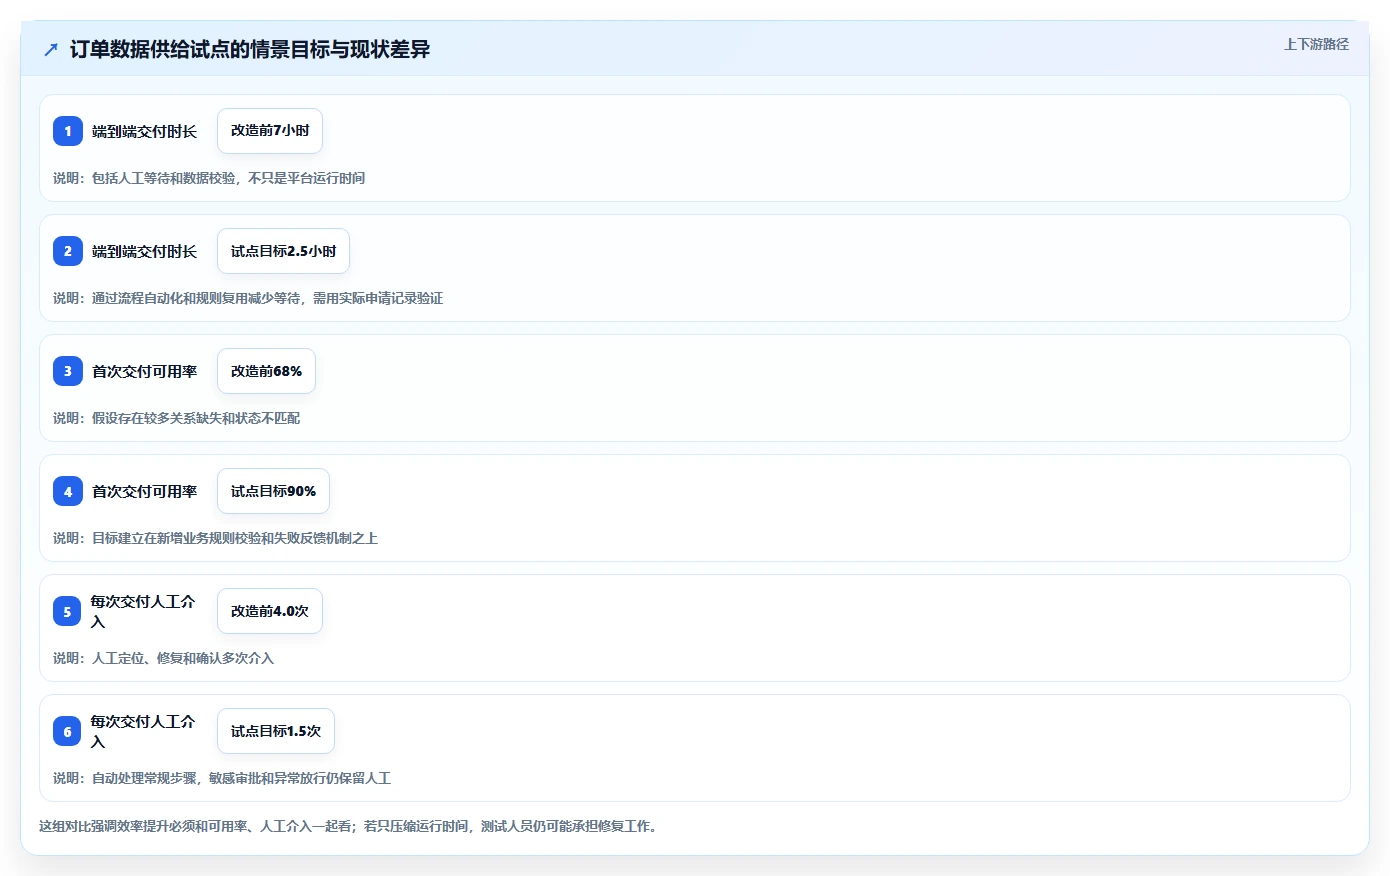Click 首次交付可用率 label in row 3
1390x876 pixels.
[x=145, y=371]
